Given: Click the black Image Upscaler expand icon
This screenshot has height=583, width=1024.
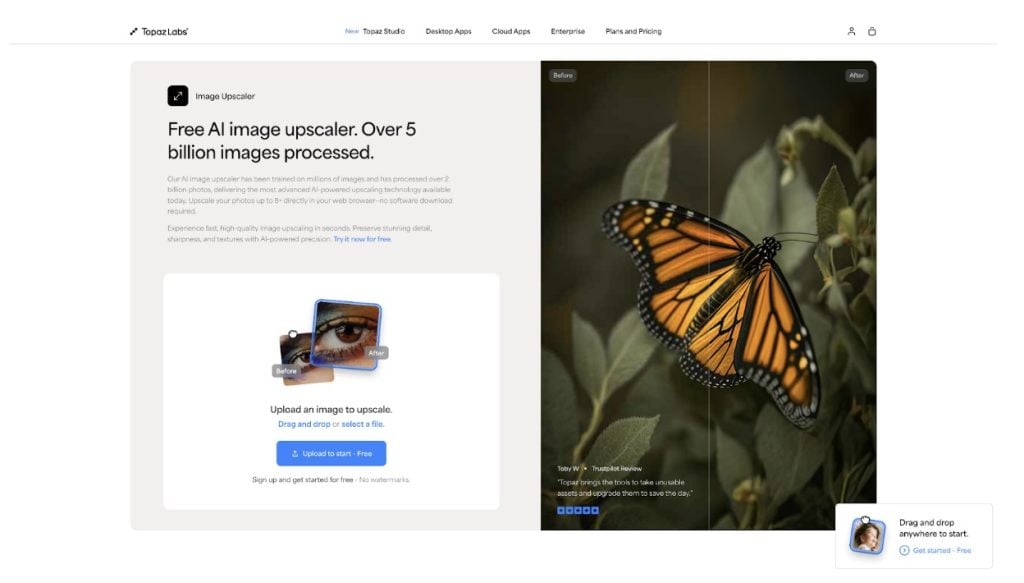Looking at the screenshot, I should tap(178, 96).
